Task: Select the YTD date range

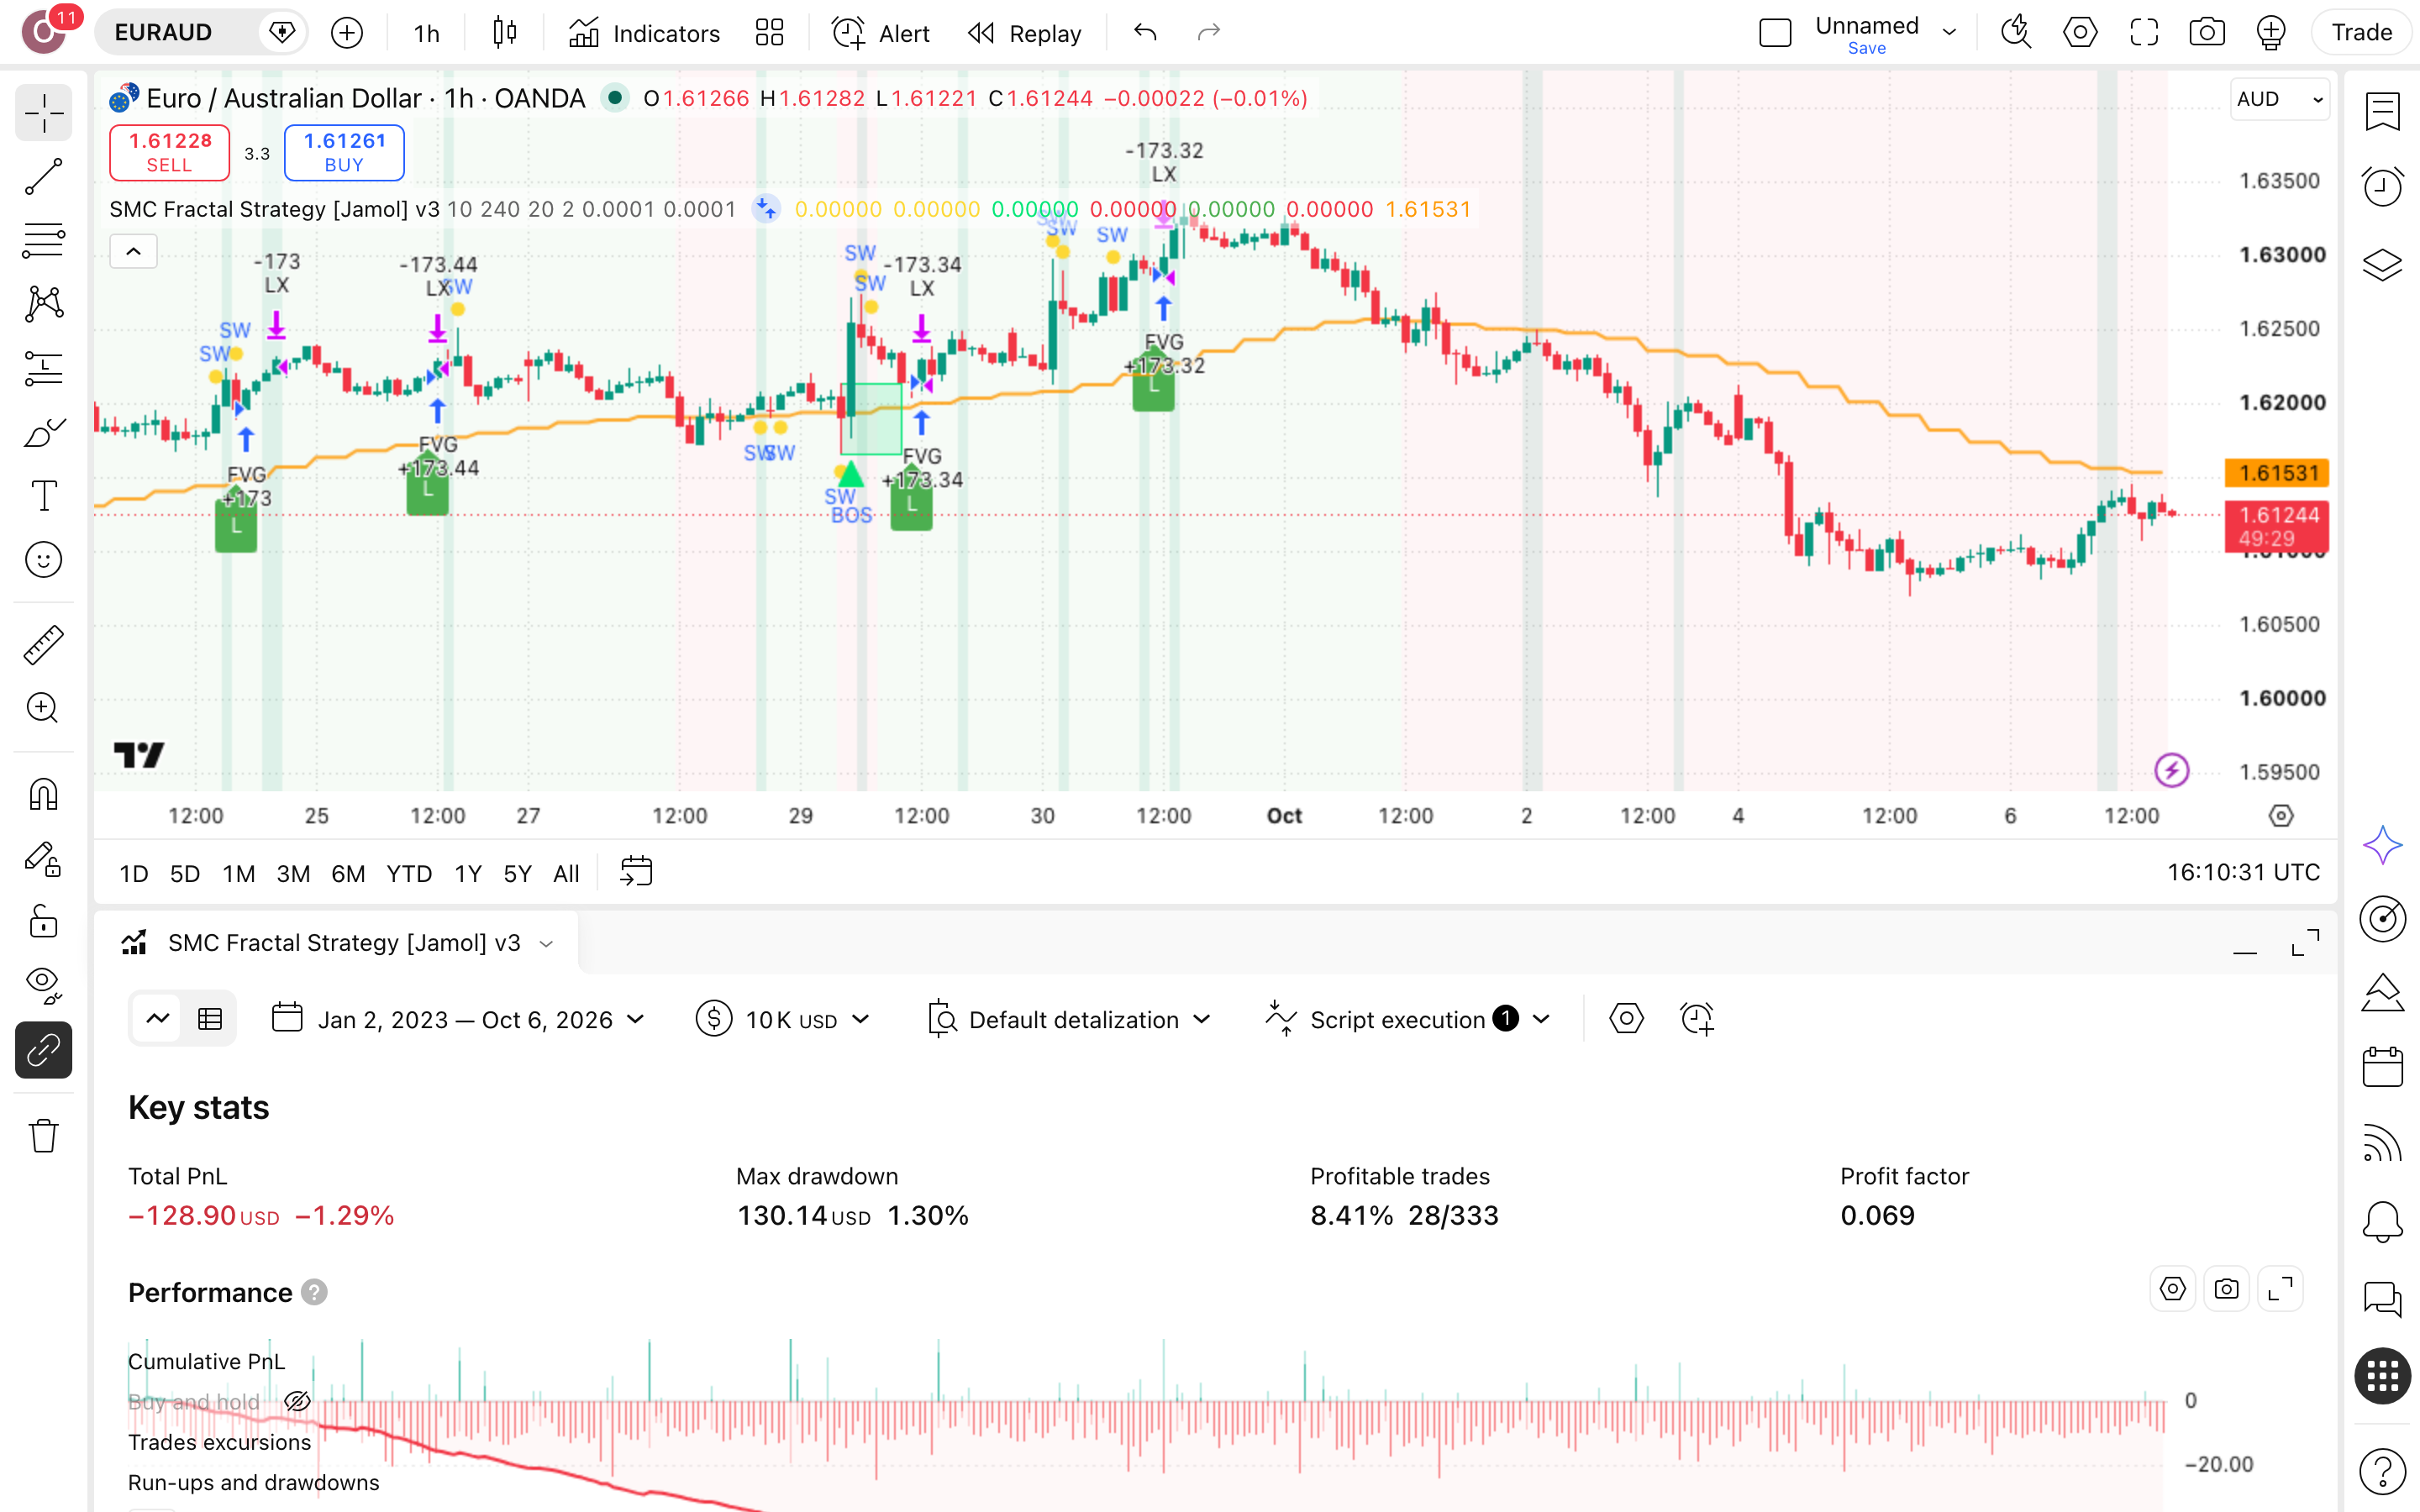Action: tap(409, 873)
